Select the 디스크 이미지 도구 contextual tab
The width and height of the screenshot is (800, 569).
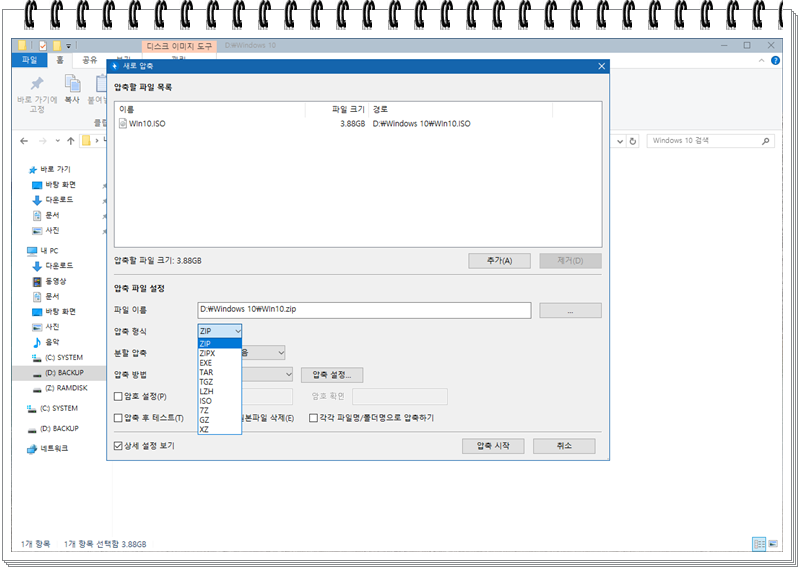pyautogui.click(x=179, y=46)
